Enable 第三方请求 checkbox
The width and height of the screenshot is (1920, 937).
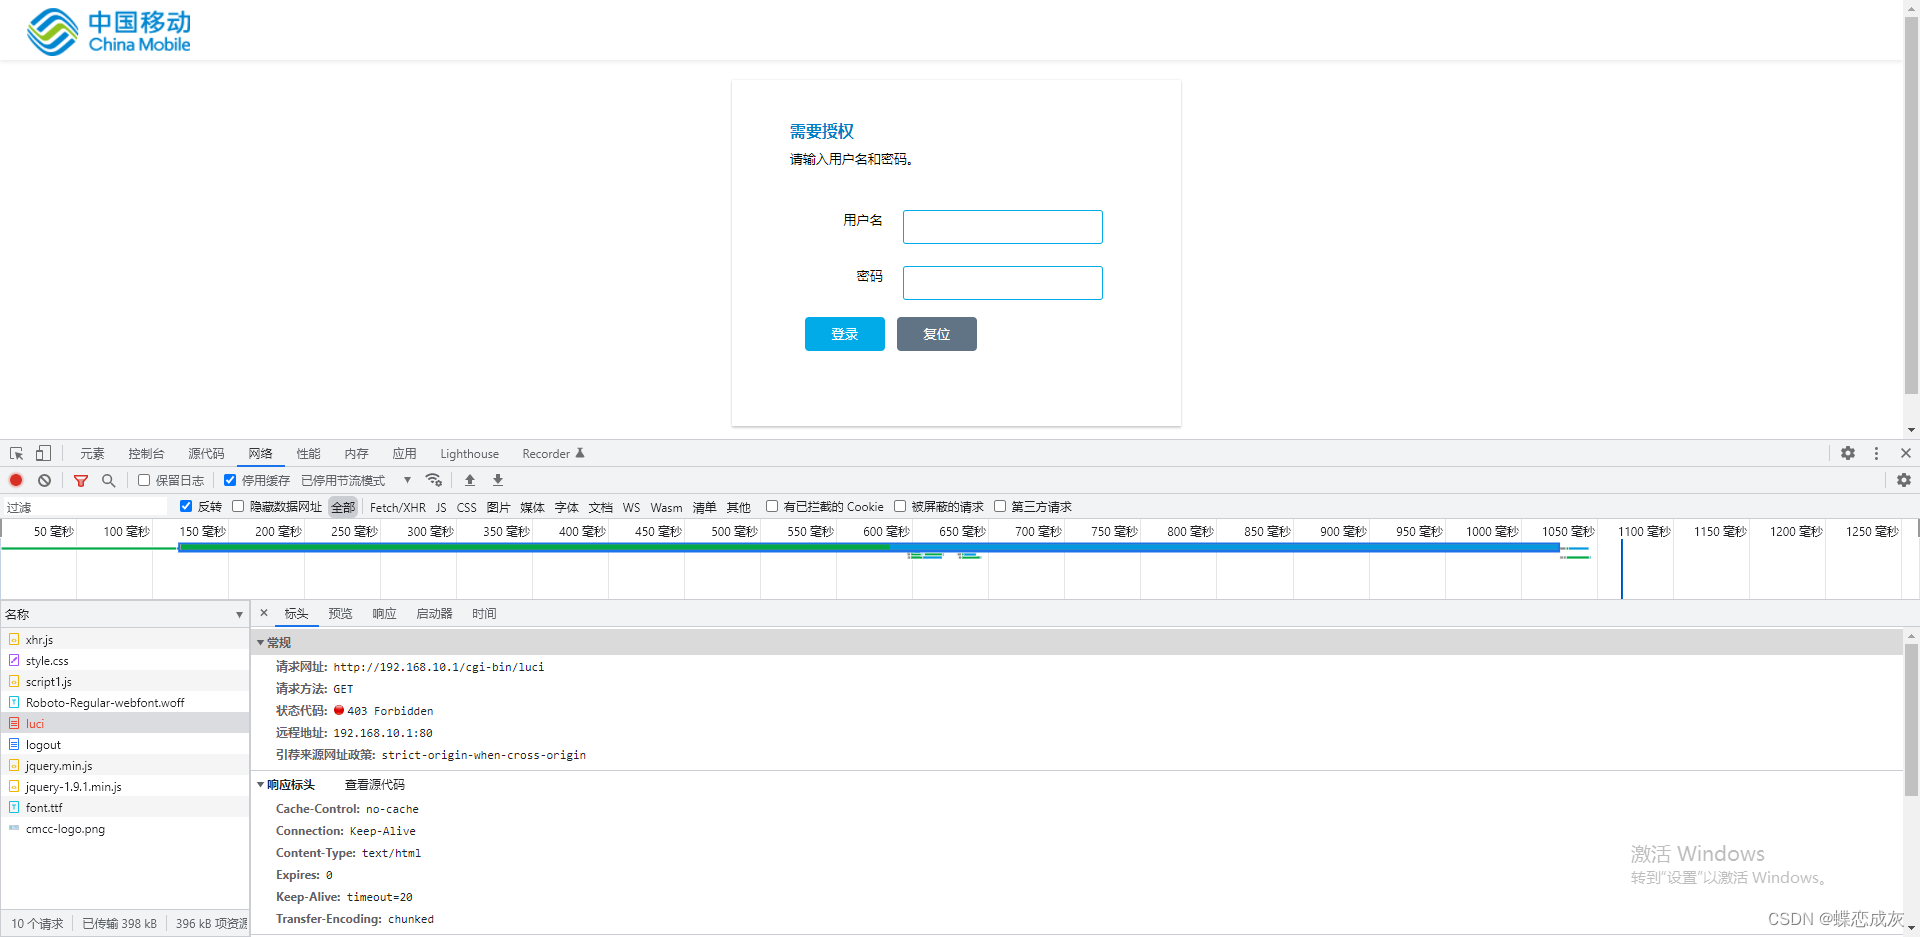(1000, 506)
